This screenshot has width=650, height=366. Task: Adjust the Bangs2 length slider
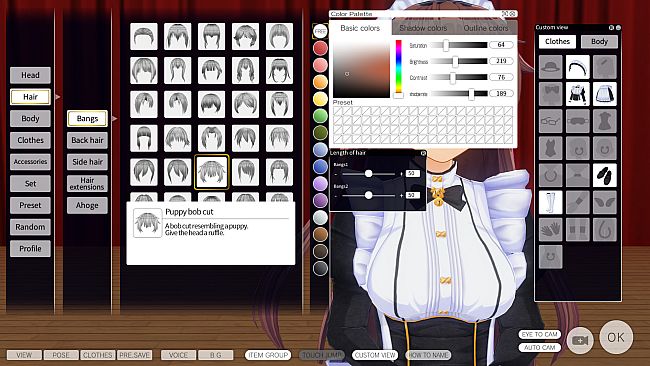point(369,195)
